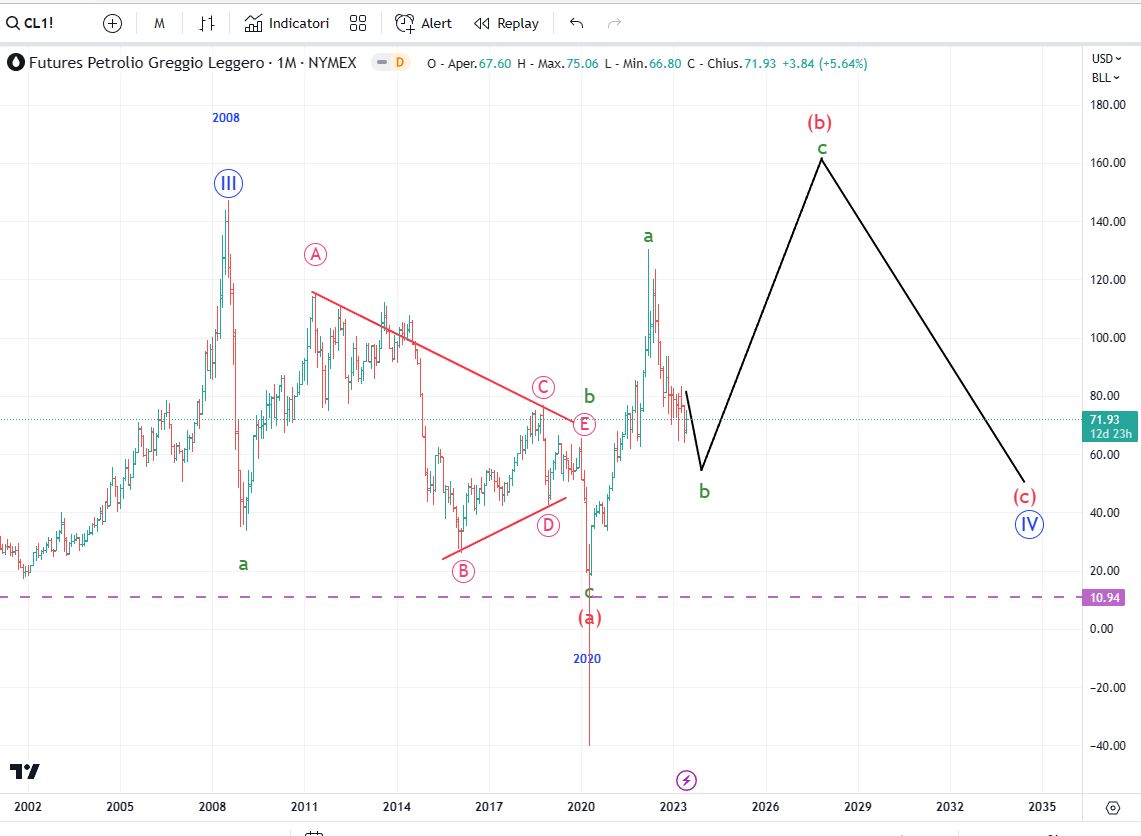The width and height of the screenshot is (1141, 836).
Task: Create a new Alert
Action: 424,23
